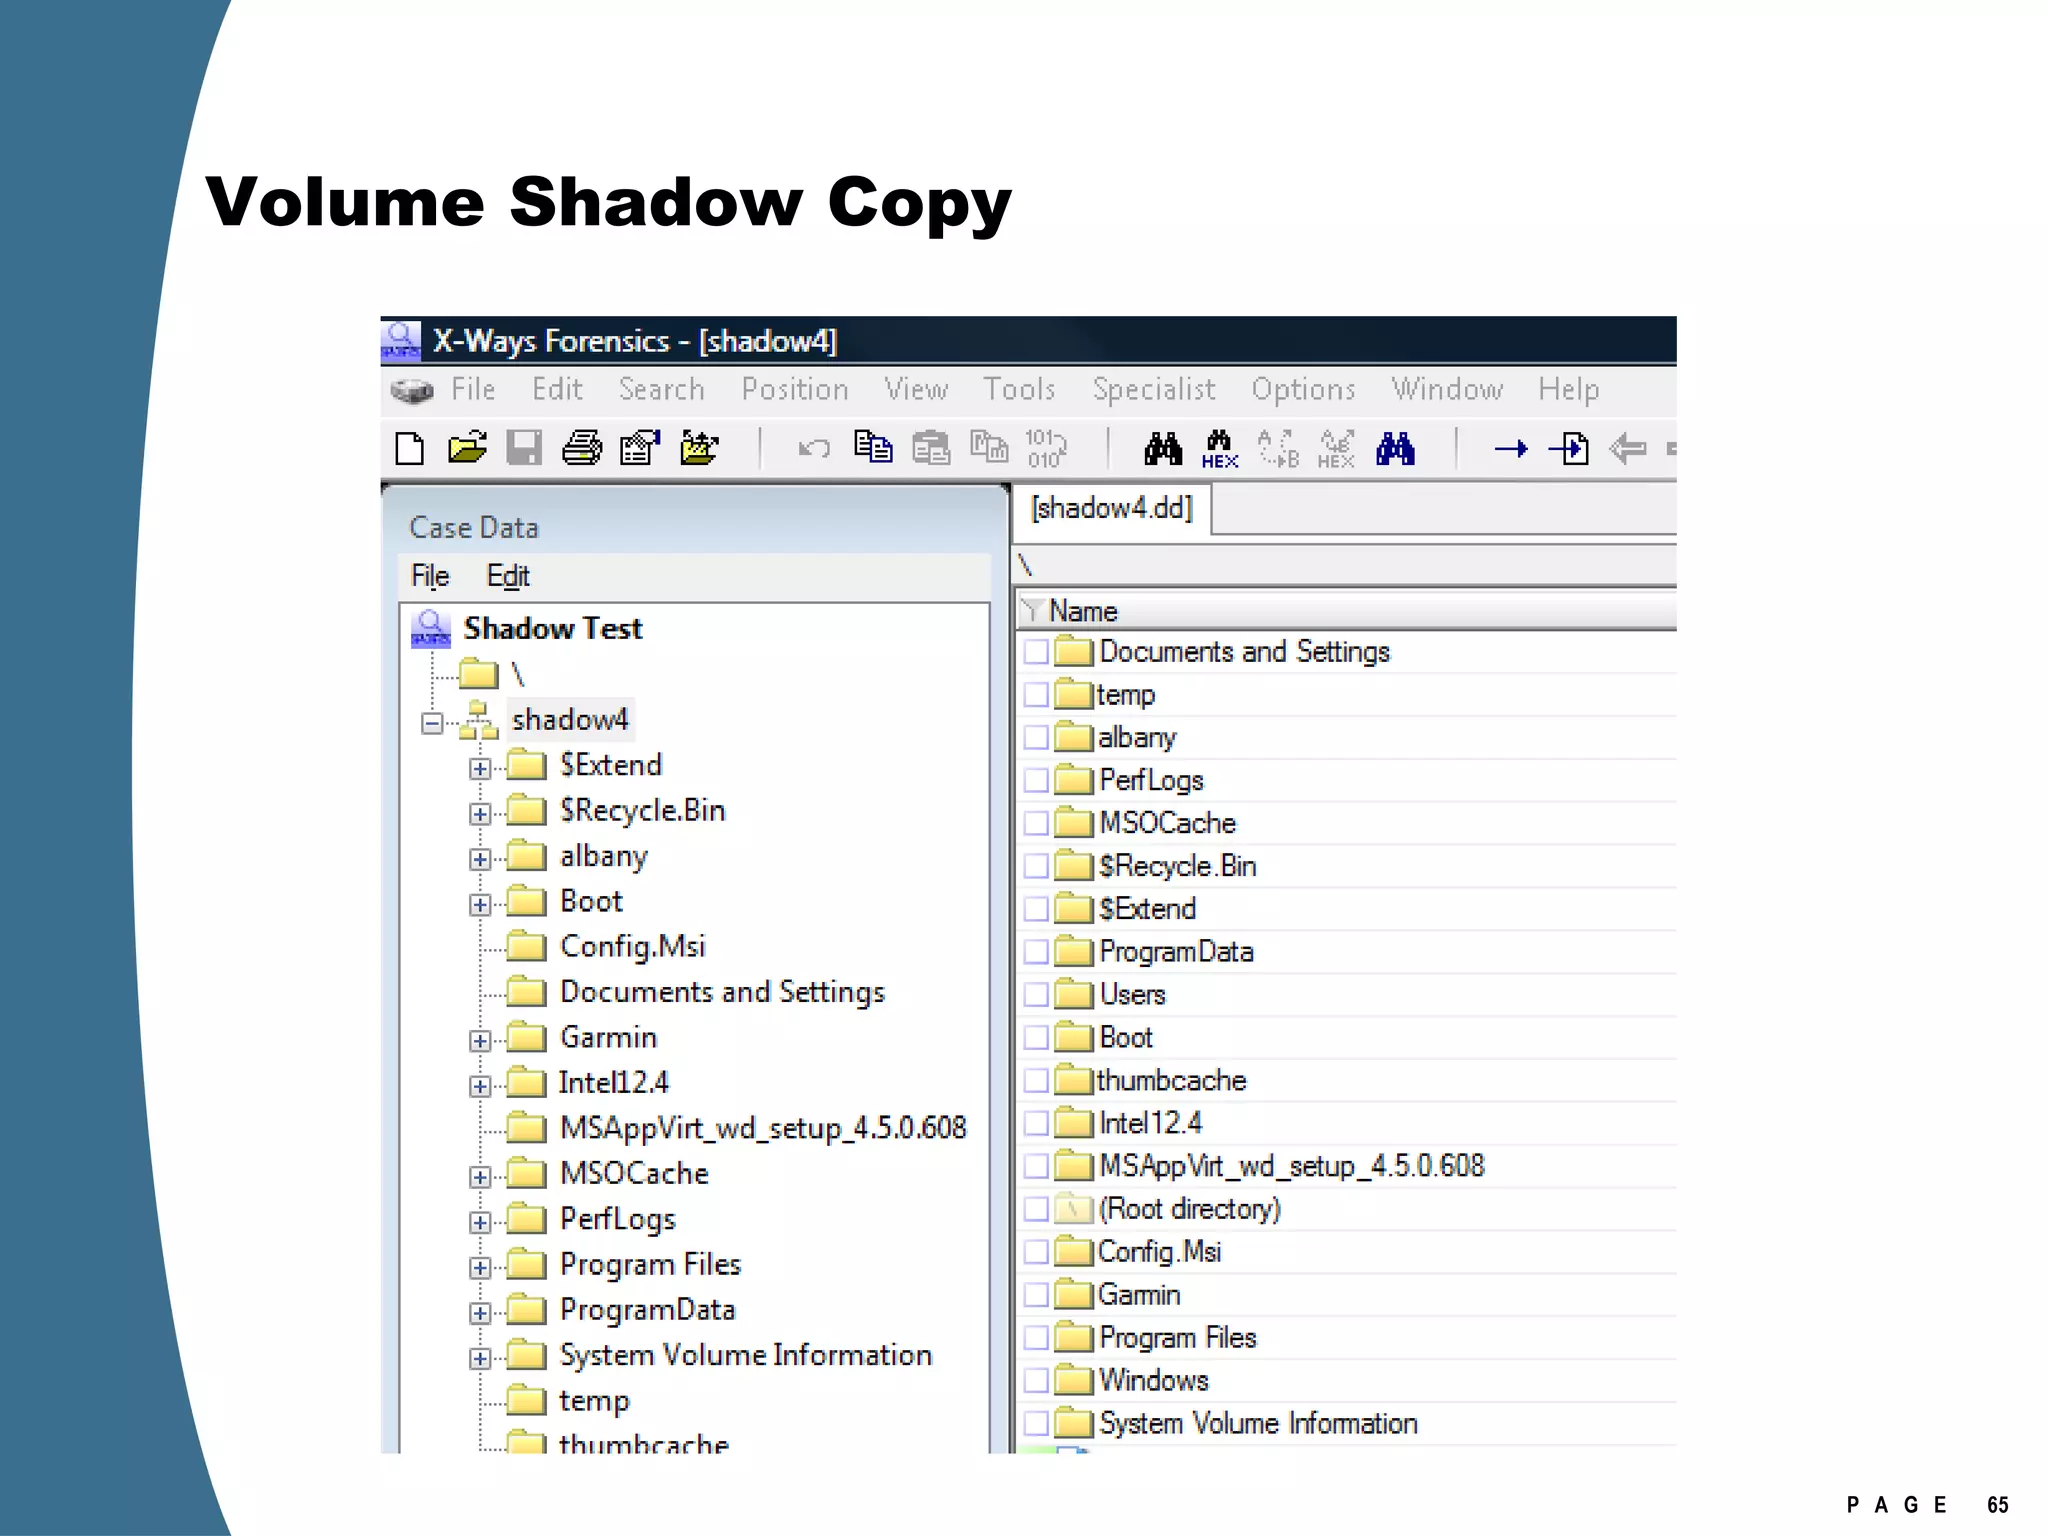Expand the Program Files tree folder
This screenshot has width=2048, height=1536.
[x=480, y=1268]
